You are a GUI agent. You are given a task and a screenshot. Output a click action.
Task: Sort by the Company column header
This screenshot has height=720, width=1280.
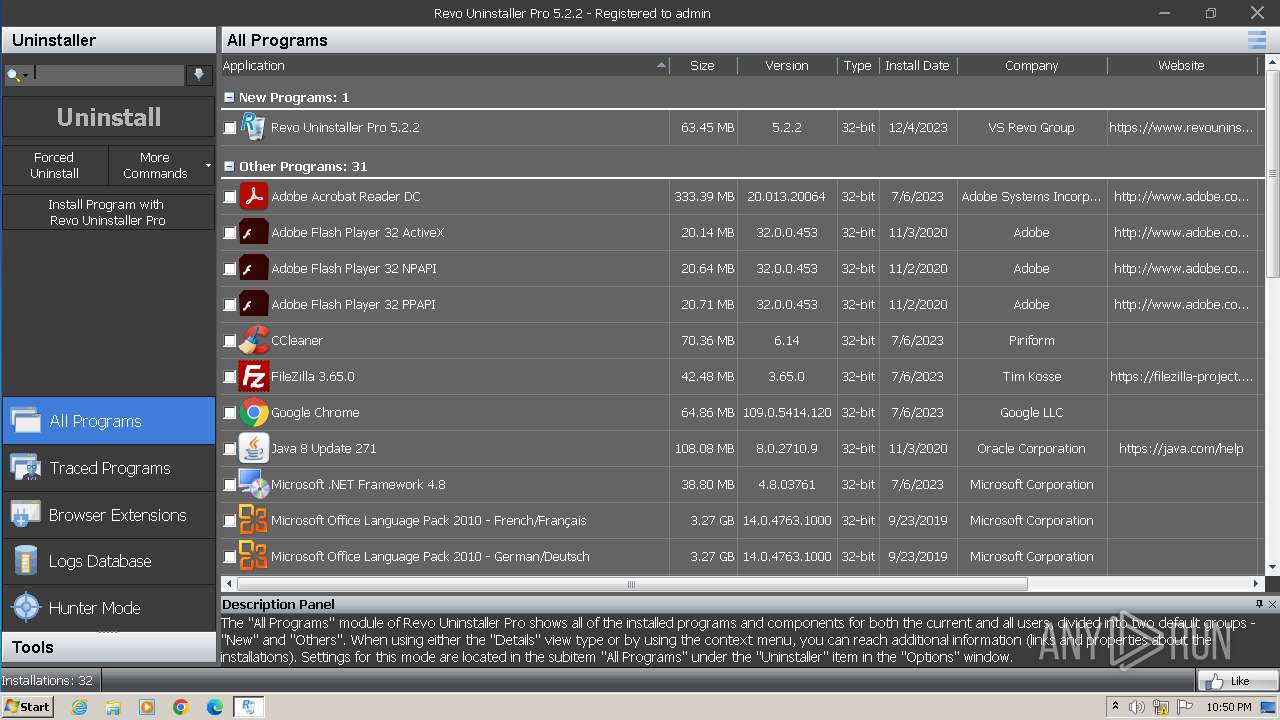[1031, 65]
